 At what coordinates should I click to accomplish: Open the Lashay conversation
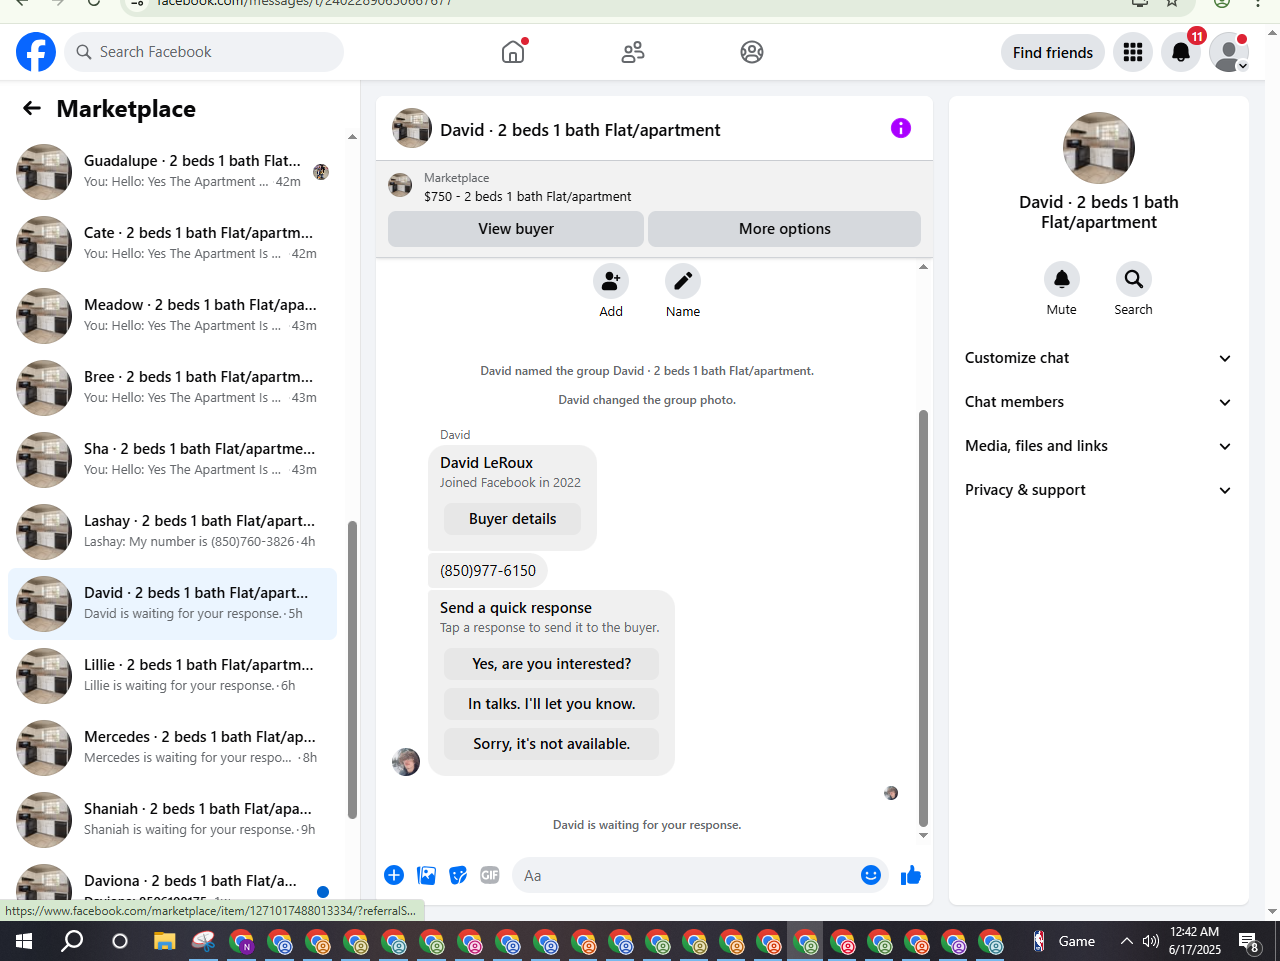click(x=172, y=532)
